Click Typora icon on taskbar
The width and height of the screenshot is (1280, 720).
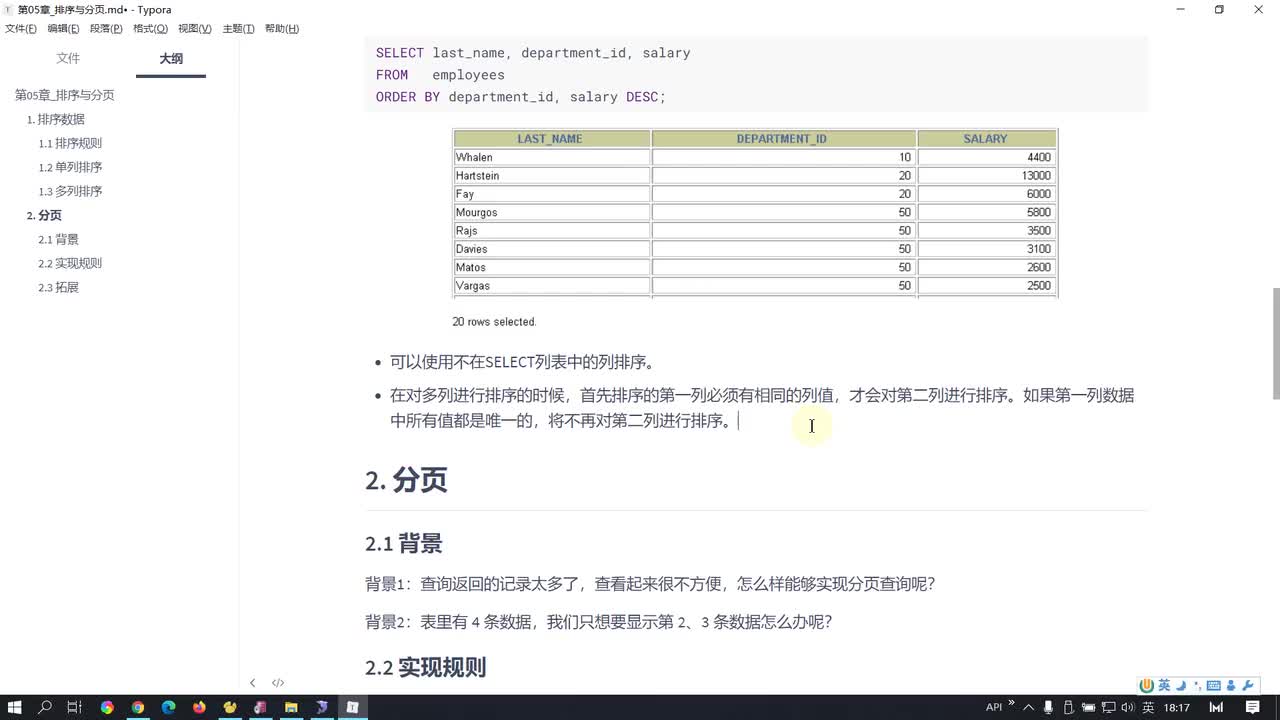pyautogui.click(x=352, y=707)
